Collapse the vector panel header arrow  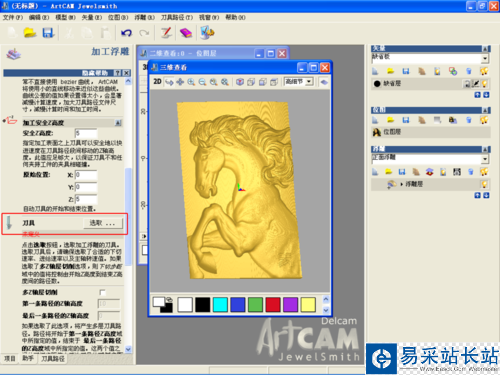click(486, 49)
